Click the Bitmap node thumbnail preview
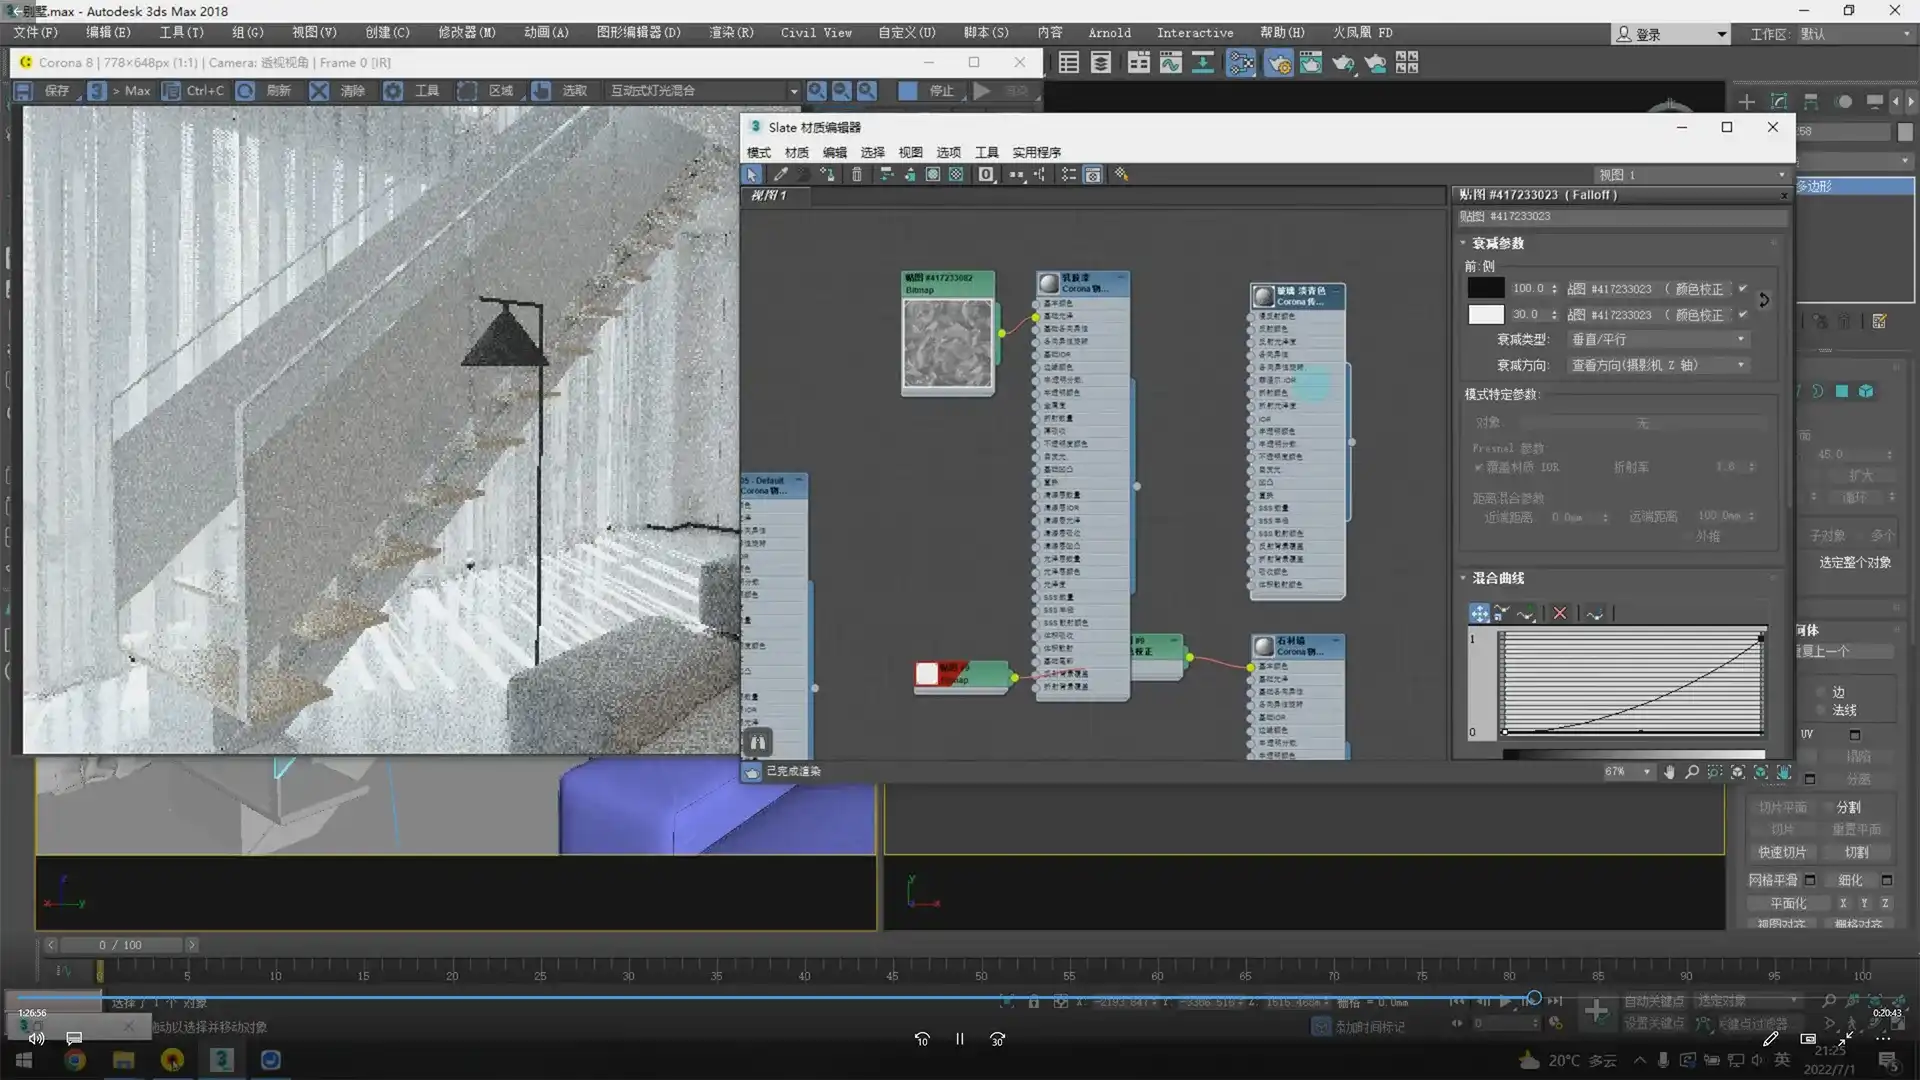1920x1080 pixels. coord(947,343)
